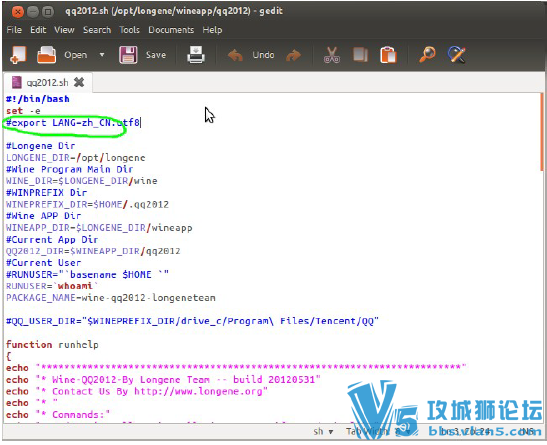The width and height of the screenshot is (547, 445).
Task: Open the View menu
Action: click(x=64, y=30)
